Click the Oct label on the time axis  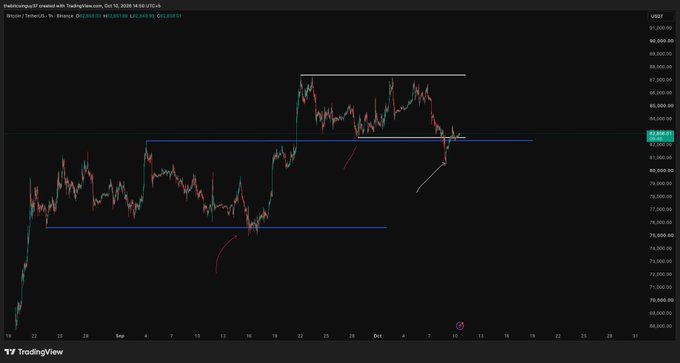click(x=377, y=336)
